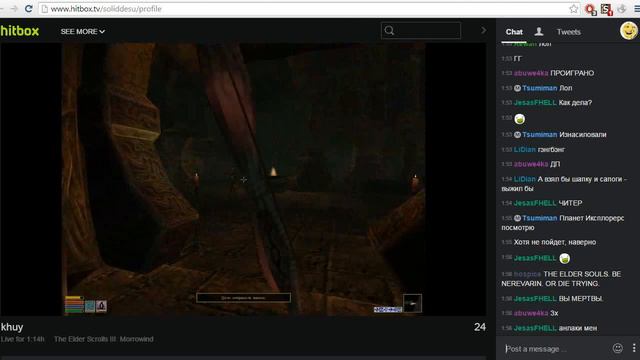Screen dimensions: 640x360
Task: Click username JesasFHELL next to ВЫ МЕРТВЫ
Action: pos(535,299)
